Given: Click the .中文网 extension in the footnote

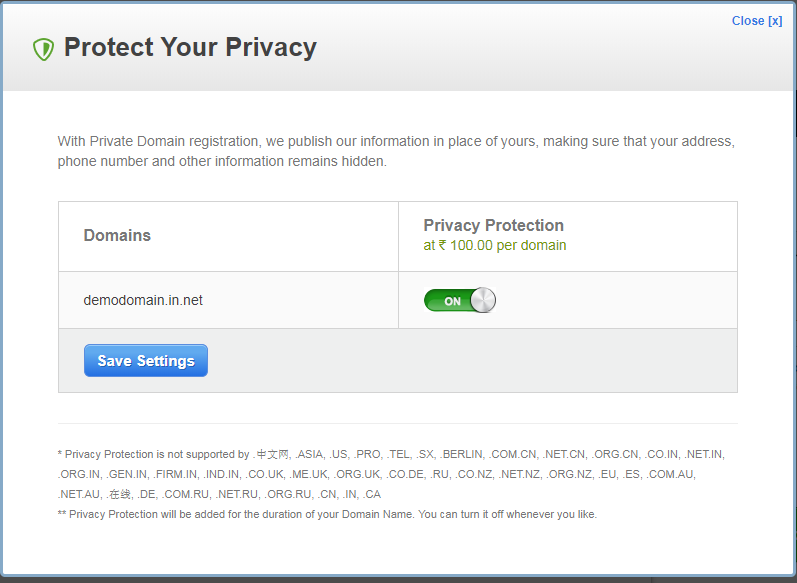Looking at the screenshot, I should [271, 454].
